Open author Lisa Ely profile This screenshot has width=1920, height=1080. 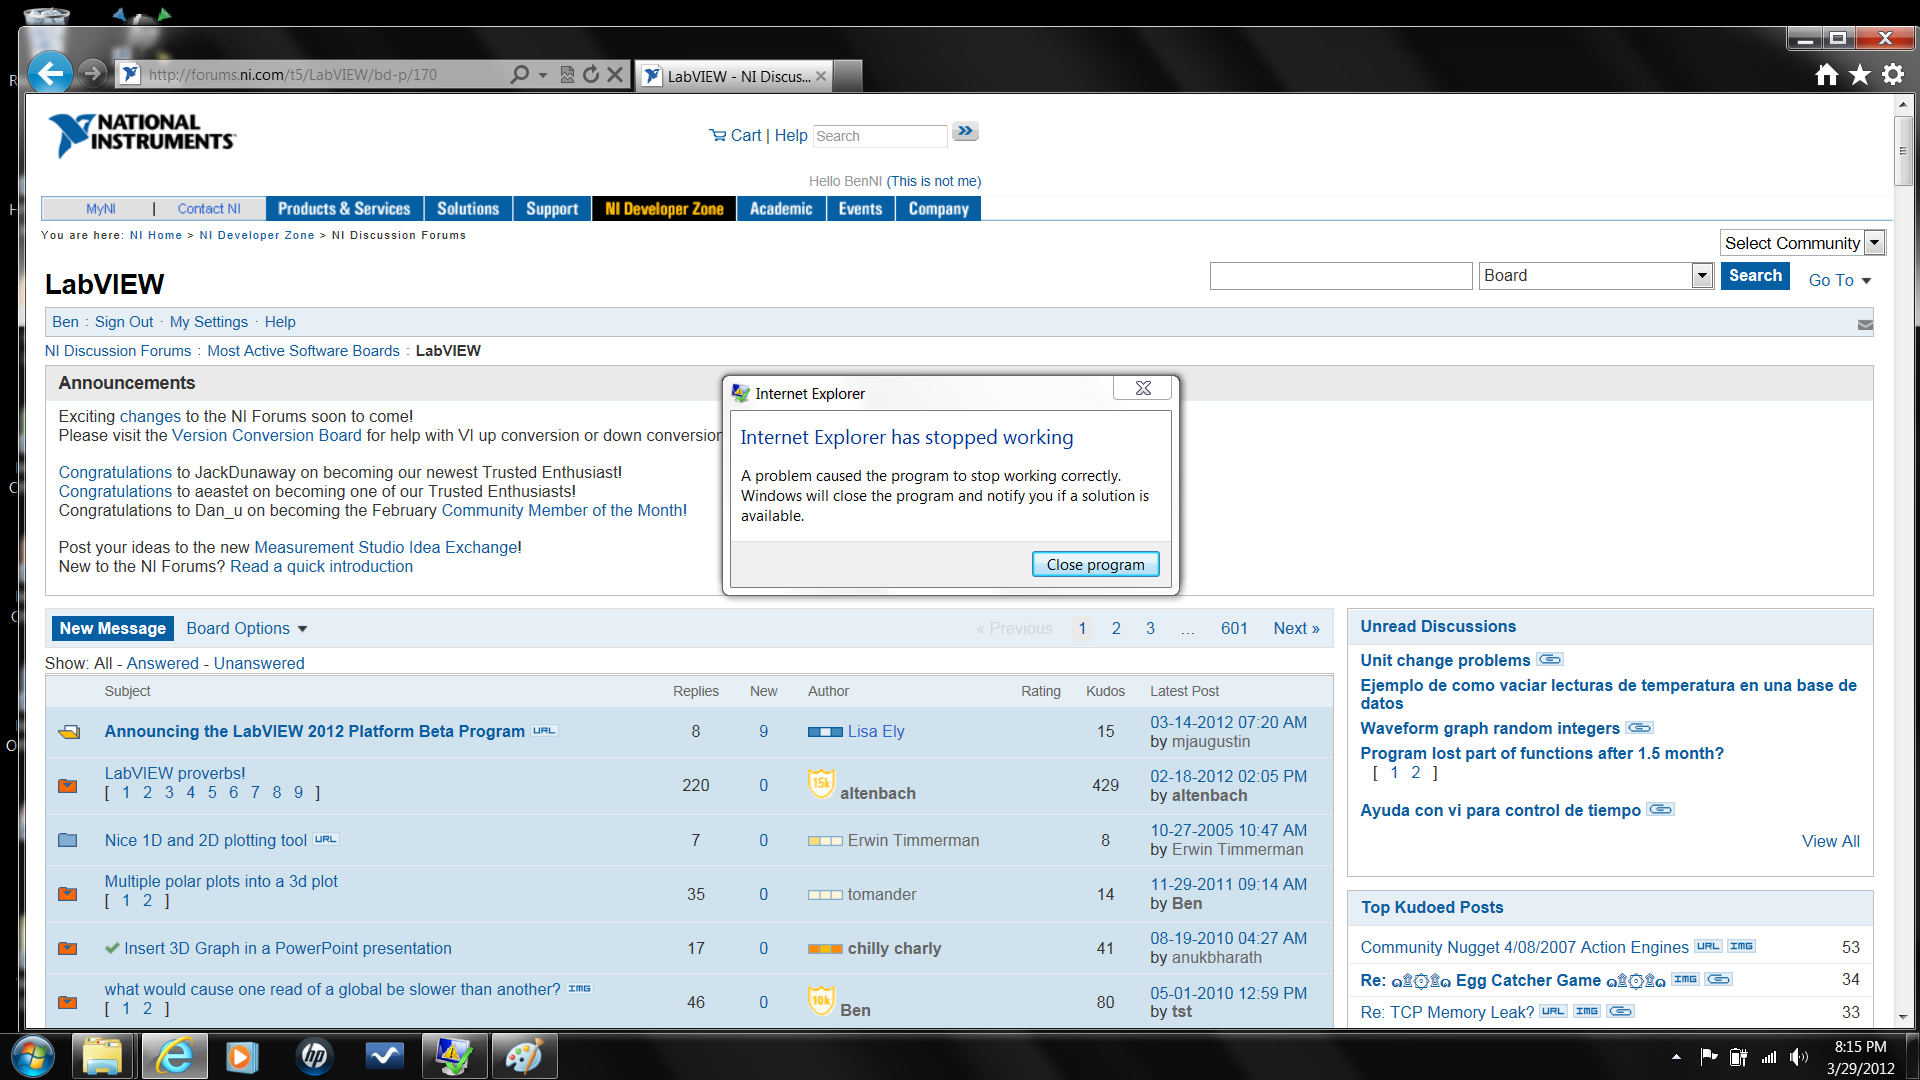[x=876, y=732]
